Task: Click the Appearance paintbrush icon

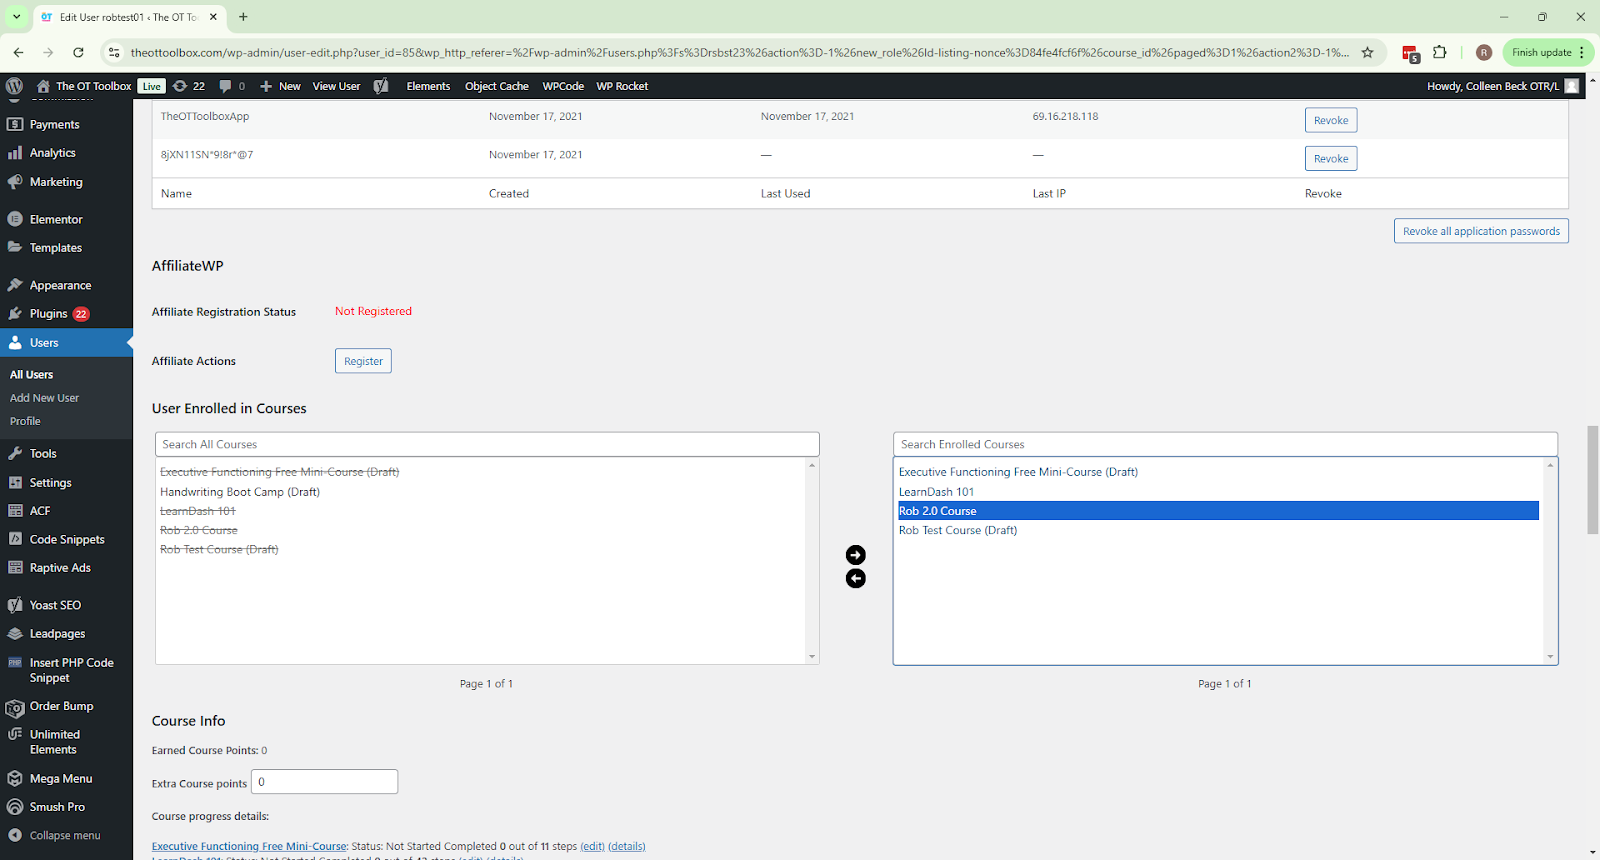Action: pyautogui.click(x=15, y=285)
